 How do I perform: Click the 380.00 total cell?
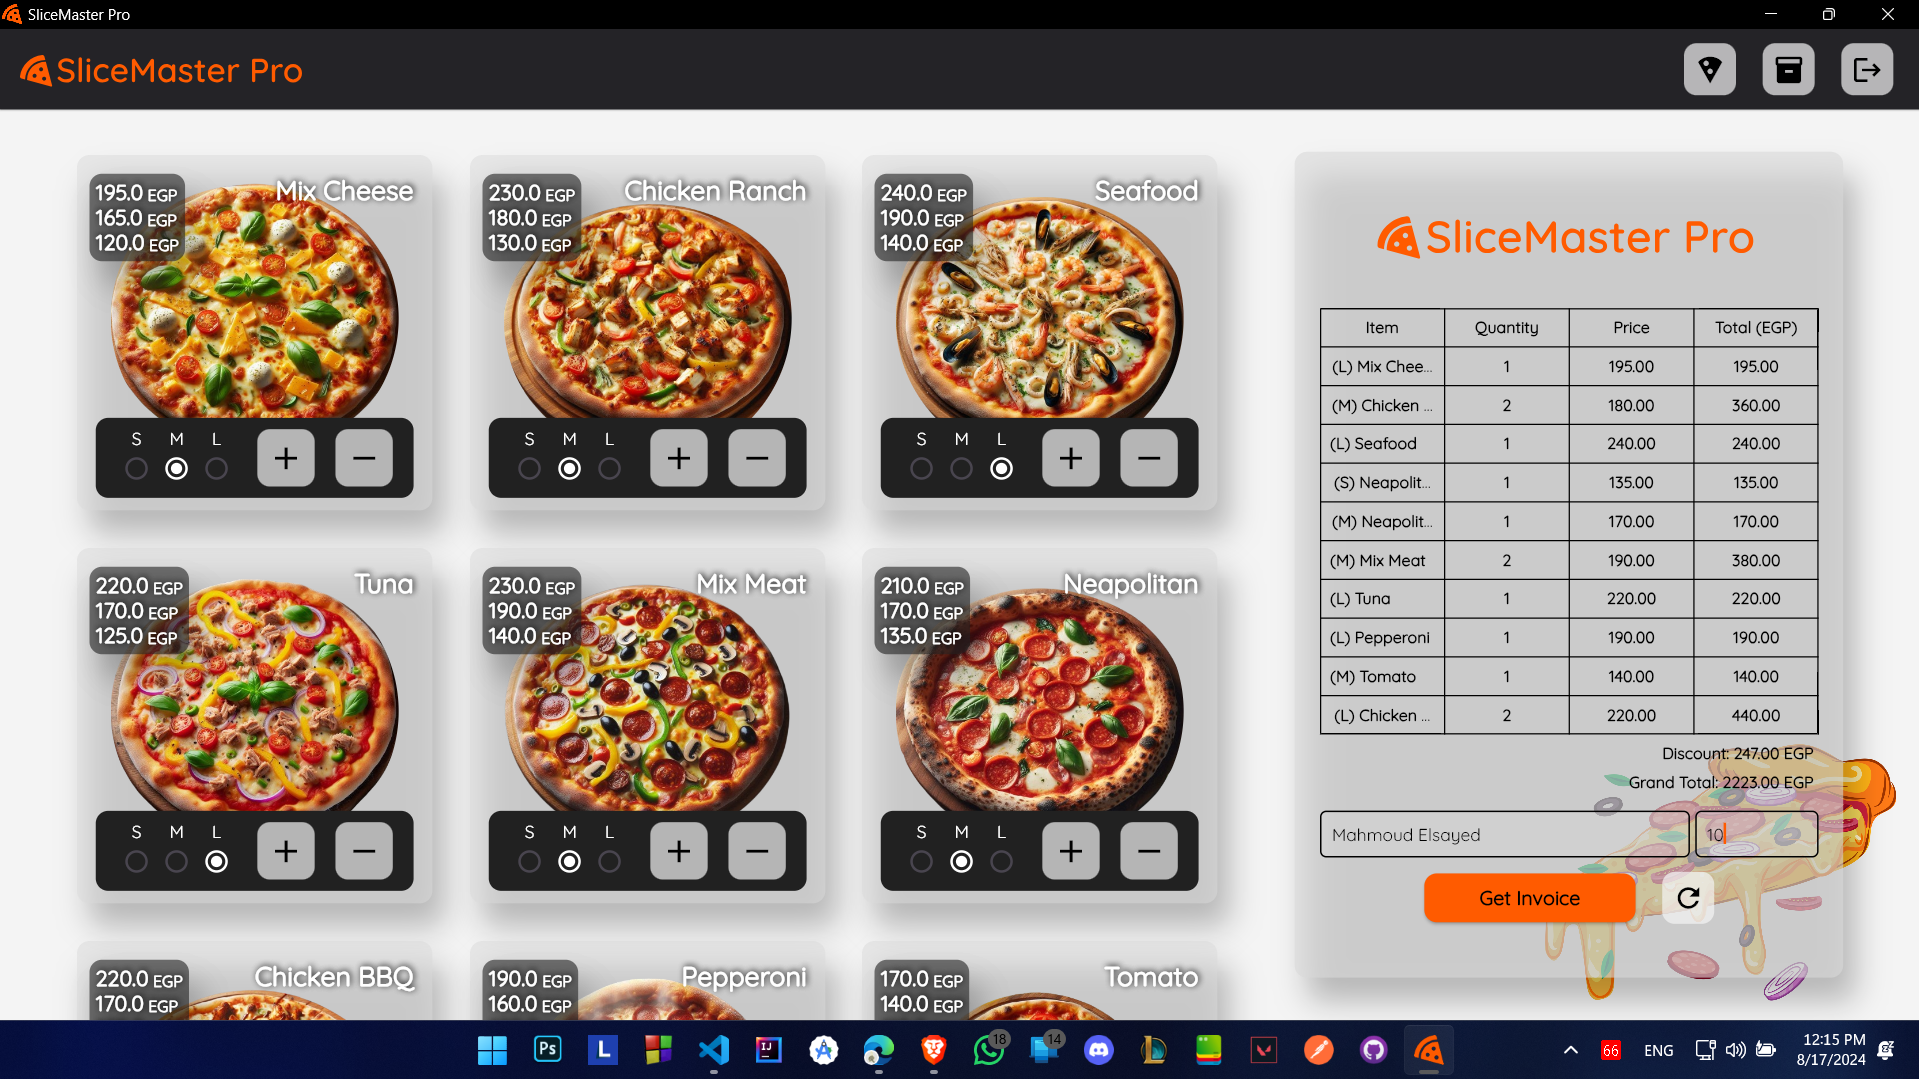coord(1756,561)
